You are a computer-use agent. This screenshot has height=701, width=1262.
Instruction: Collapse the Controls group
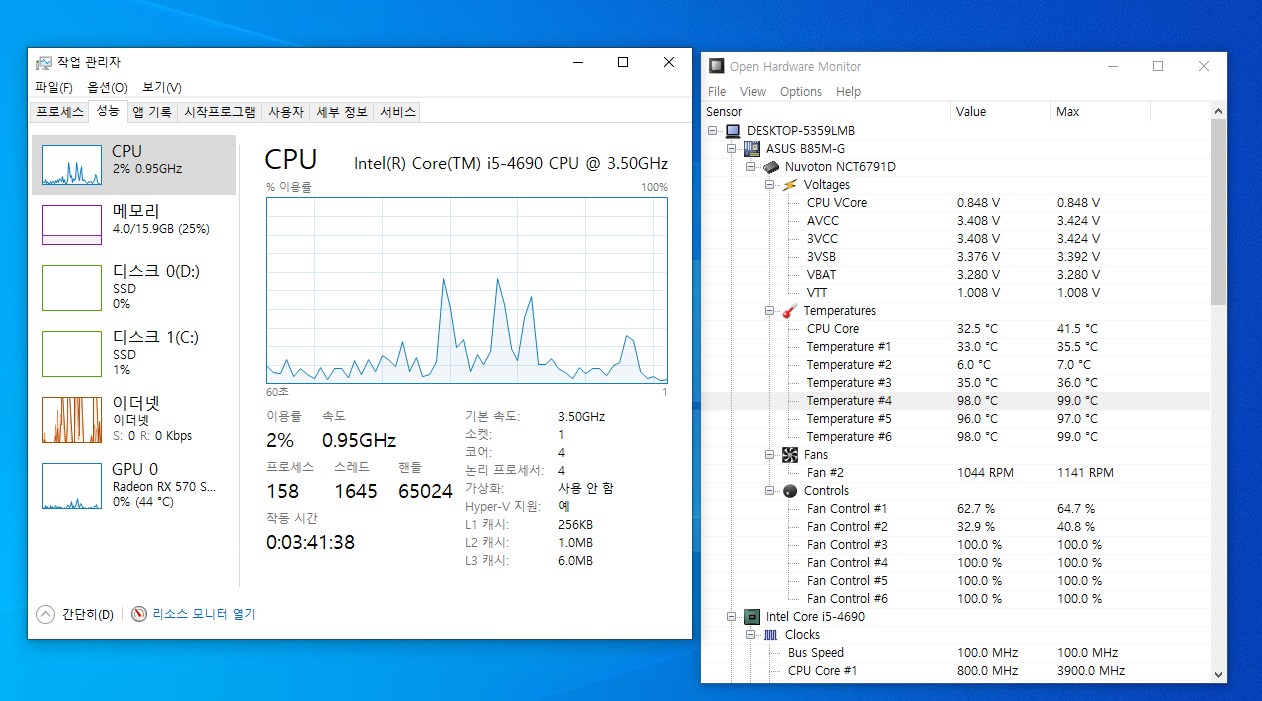click(770, 491)
